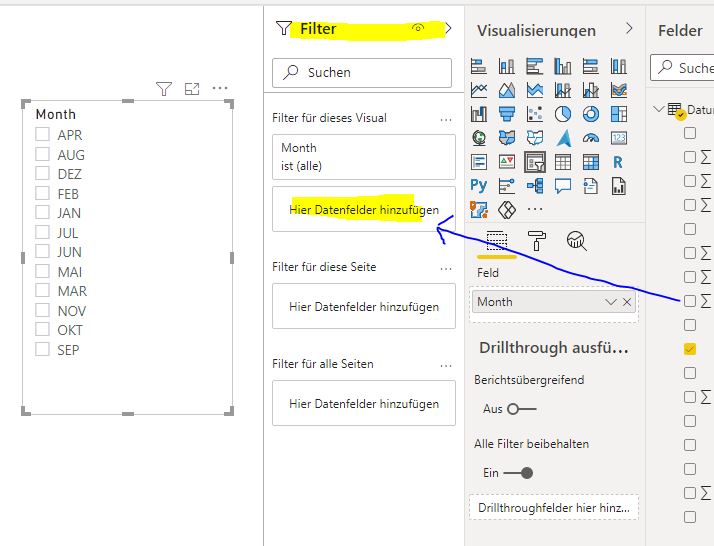Image resolution: width=714 pixels, height=546 pixels.
Task: Click the search box in the Felder pane
Action: pos(682,68)
